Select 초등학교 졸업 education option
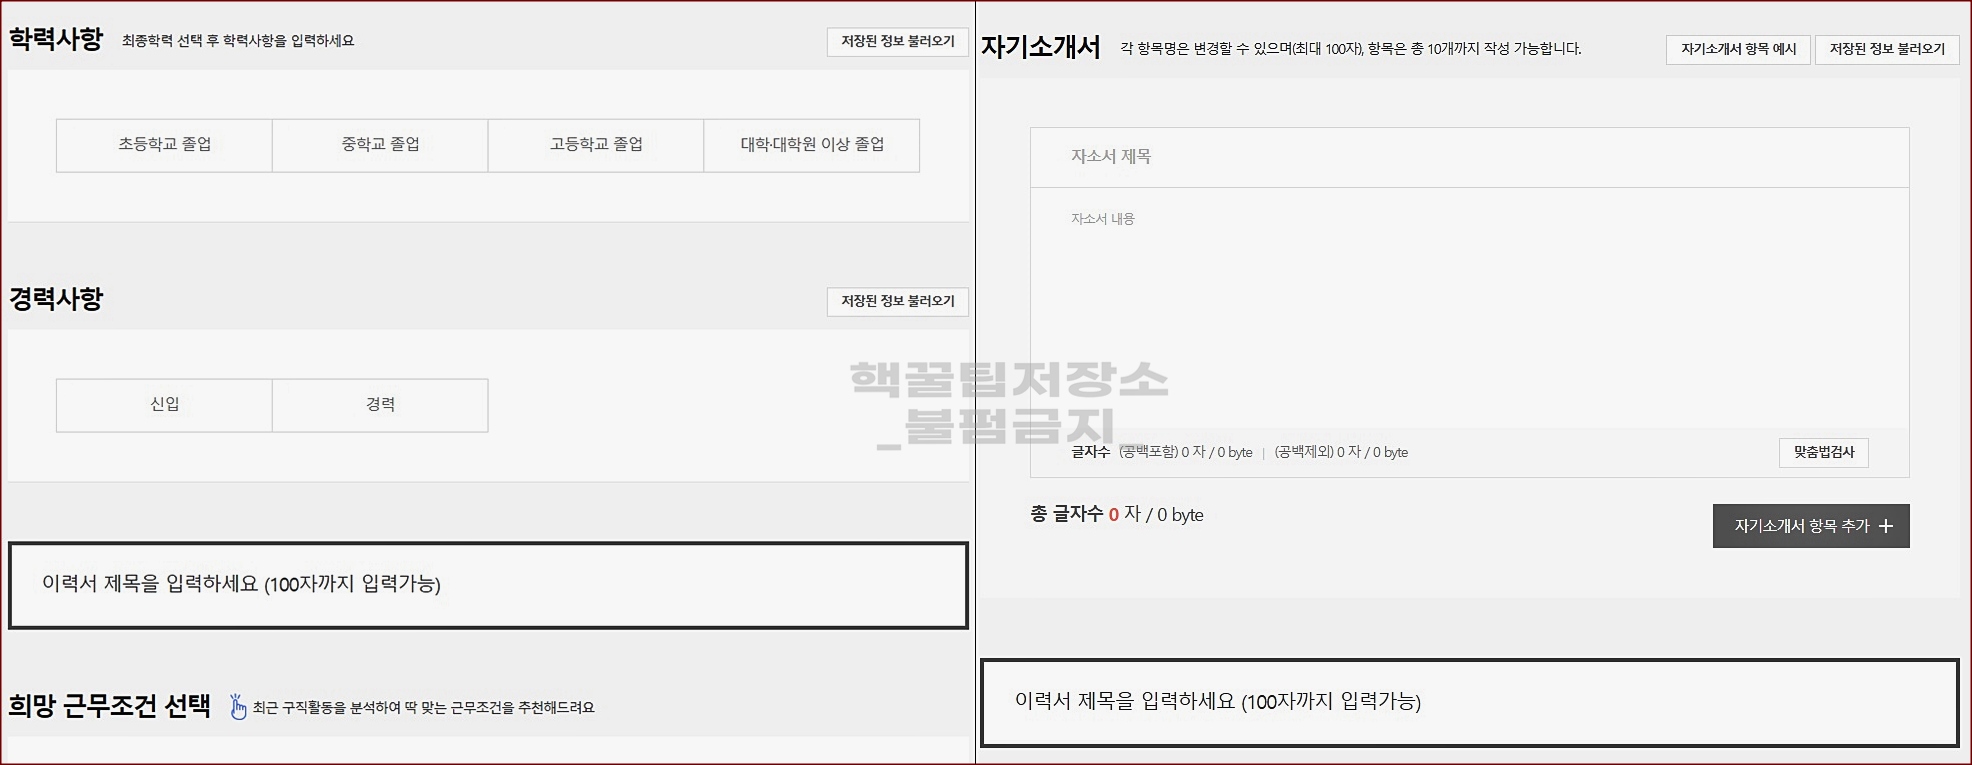This screenshot has height=765, width=1972. (x=164, y=146)
